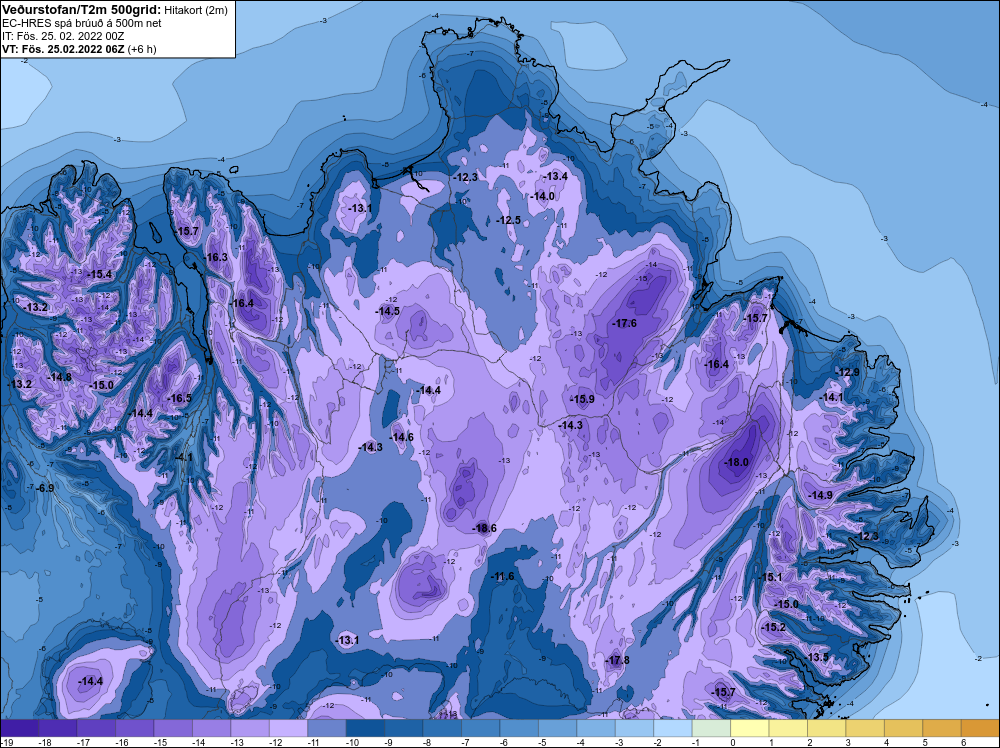Click the valid time line 'VT: Fös. 25.02.2022 06Z (+6 h)'

pos(79,48)
